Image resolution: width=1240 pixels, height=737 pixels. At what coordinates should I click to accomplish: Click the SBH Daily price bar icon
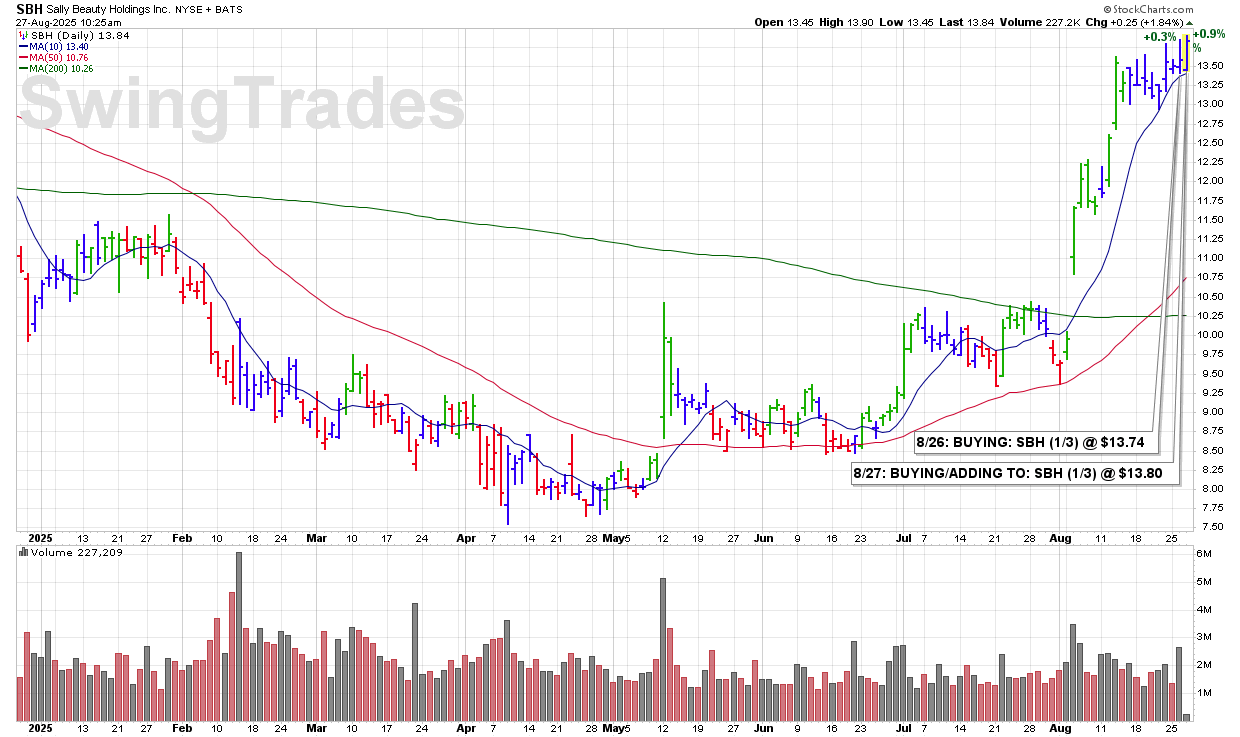21,36
